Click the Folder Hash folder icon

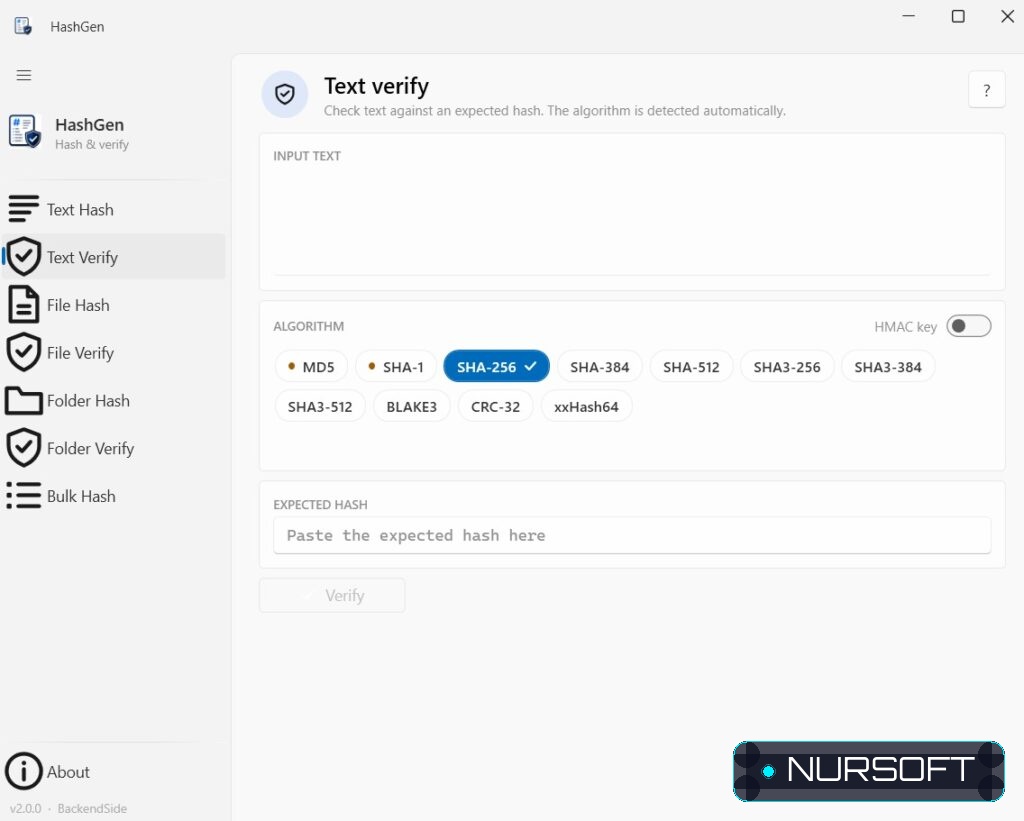pyautogui.click(x=24, y=400)
